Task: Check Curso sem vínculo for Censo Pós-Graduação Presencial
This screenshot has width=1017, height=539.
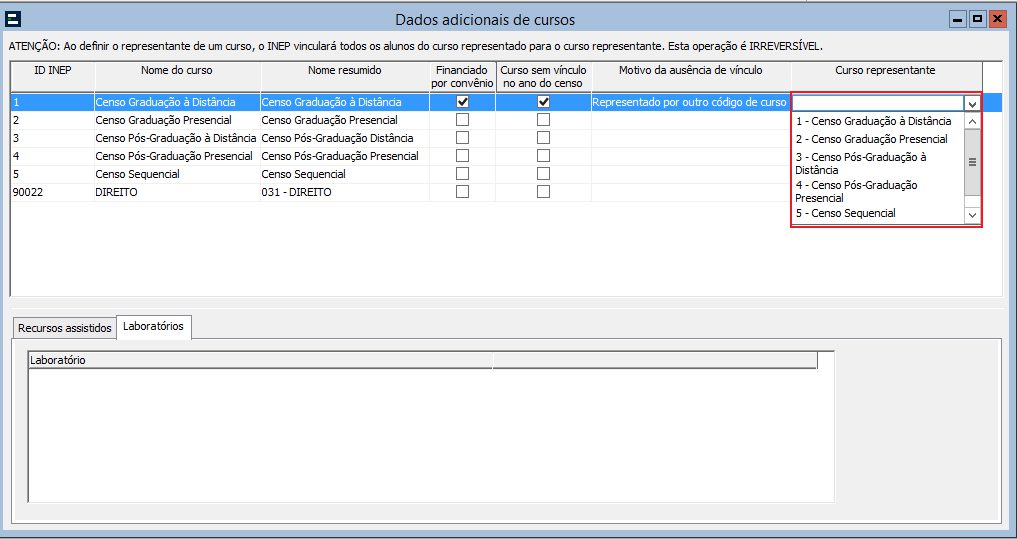Action: (x=543, y=156)
